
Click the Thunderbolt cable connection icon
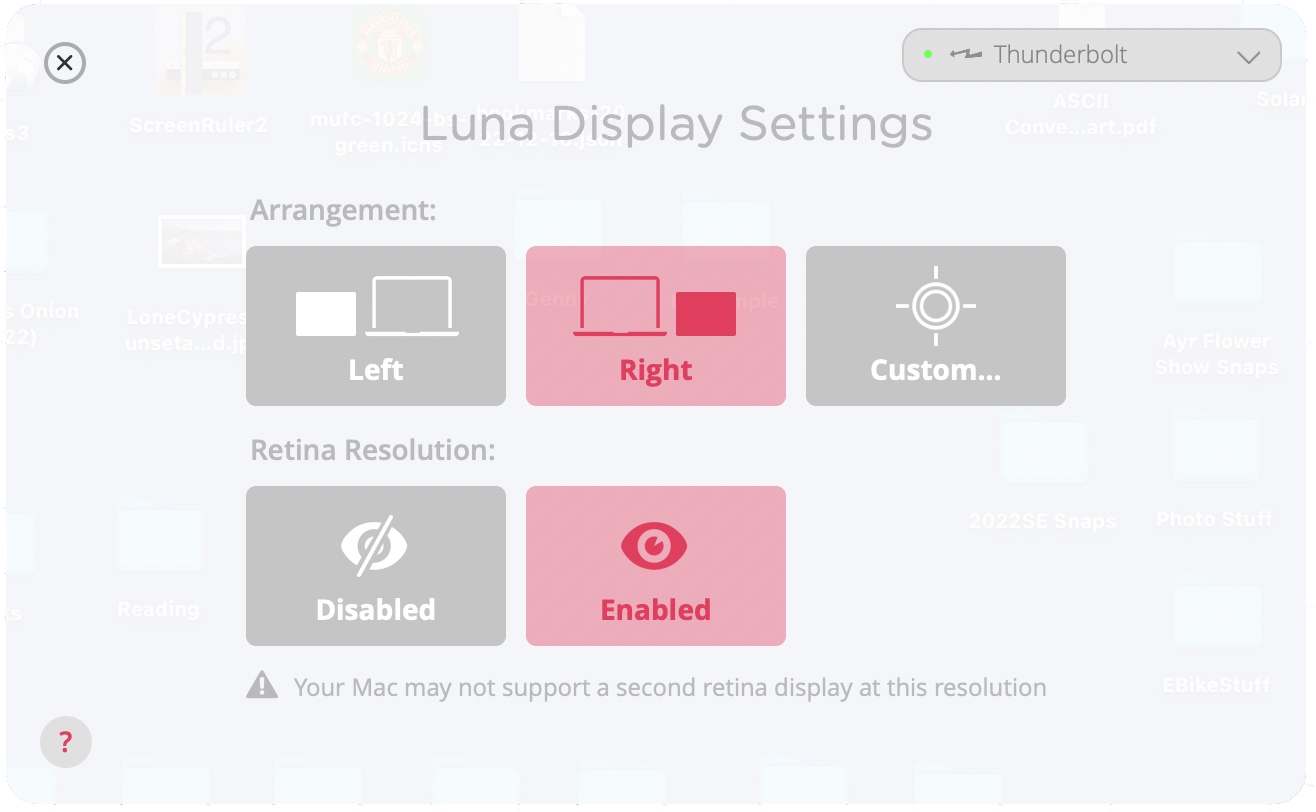tap(965, 54)
